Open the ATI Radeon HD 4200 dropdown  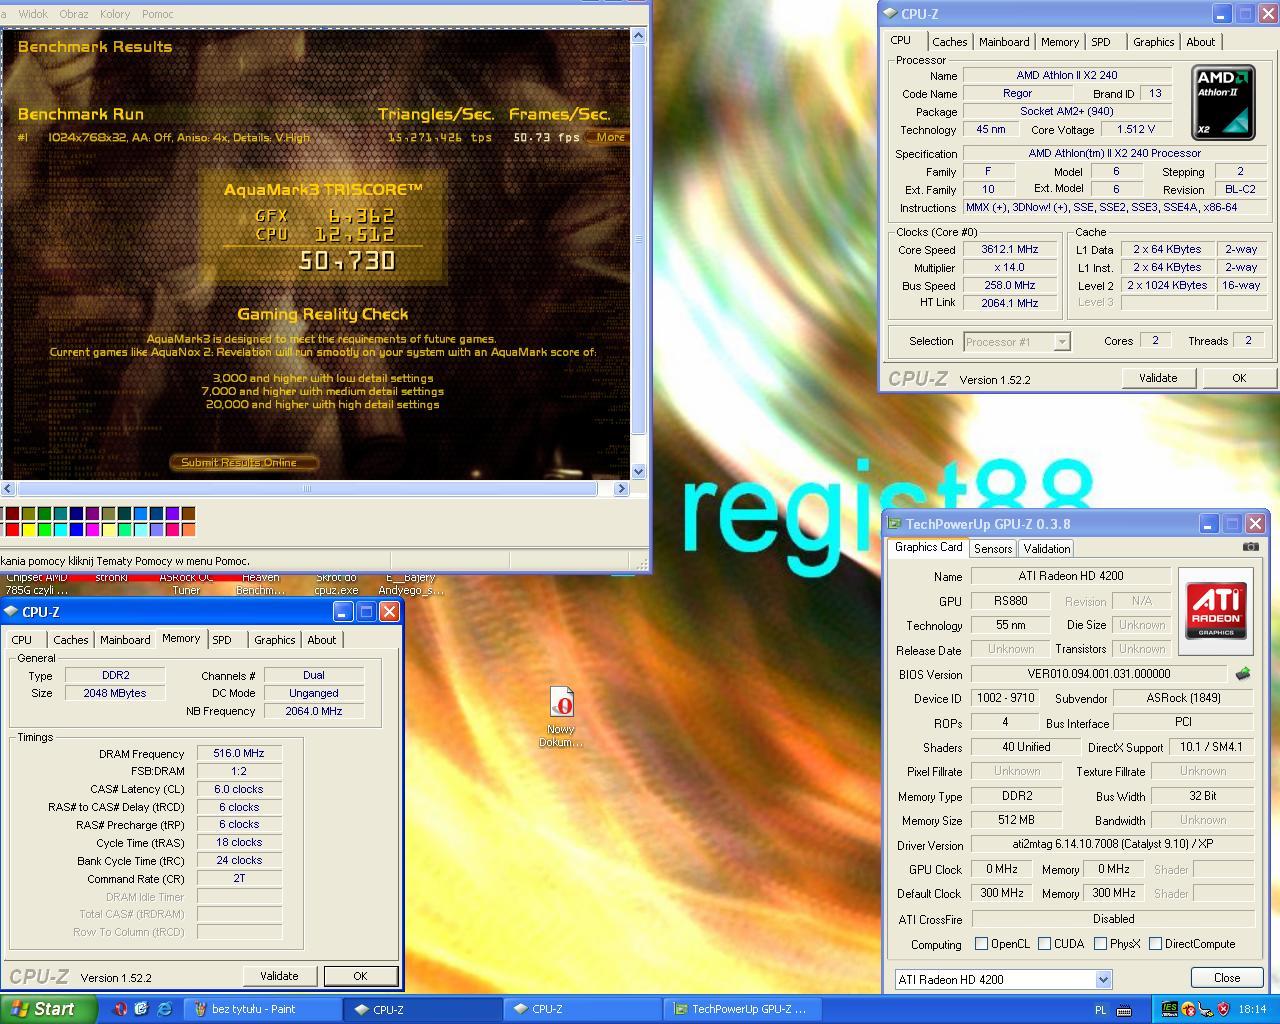(x=1003, y=979)
